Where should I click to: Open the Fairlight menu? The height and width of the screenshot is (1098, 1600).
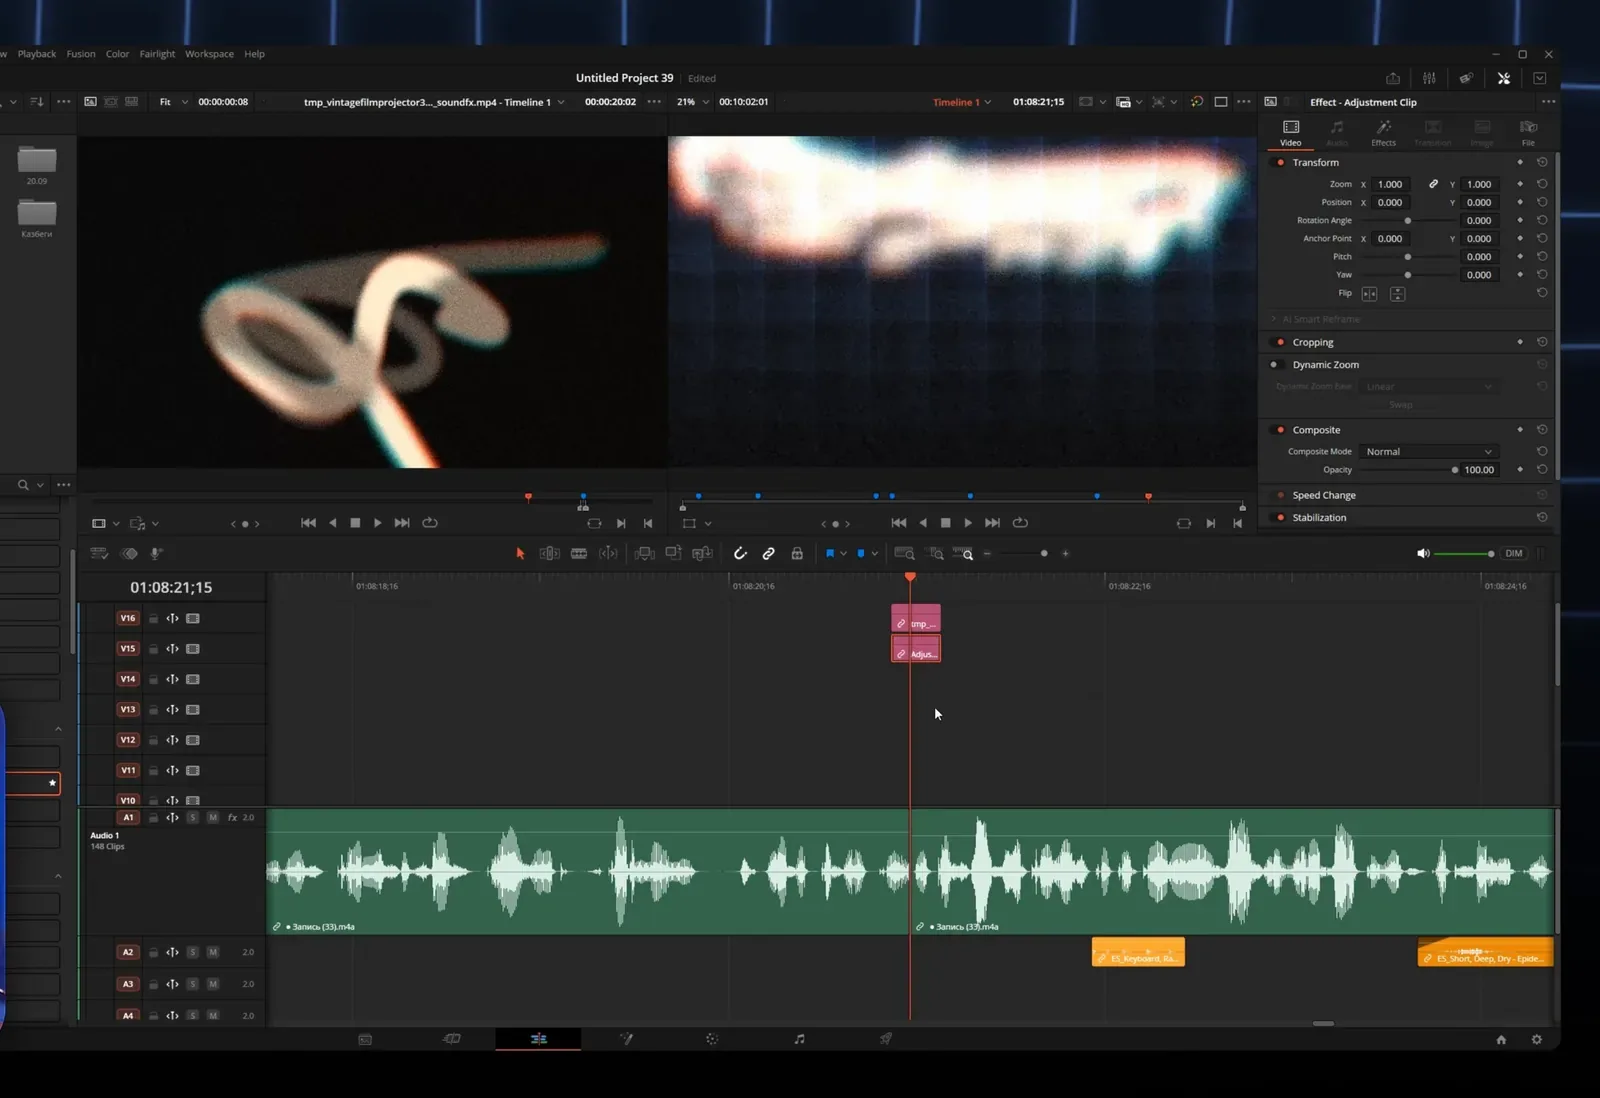(157, 54)
